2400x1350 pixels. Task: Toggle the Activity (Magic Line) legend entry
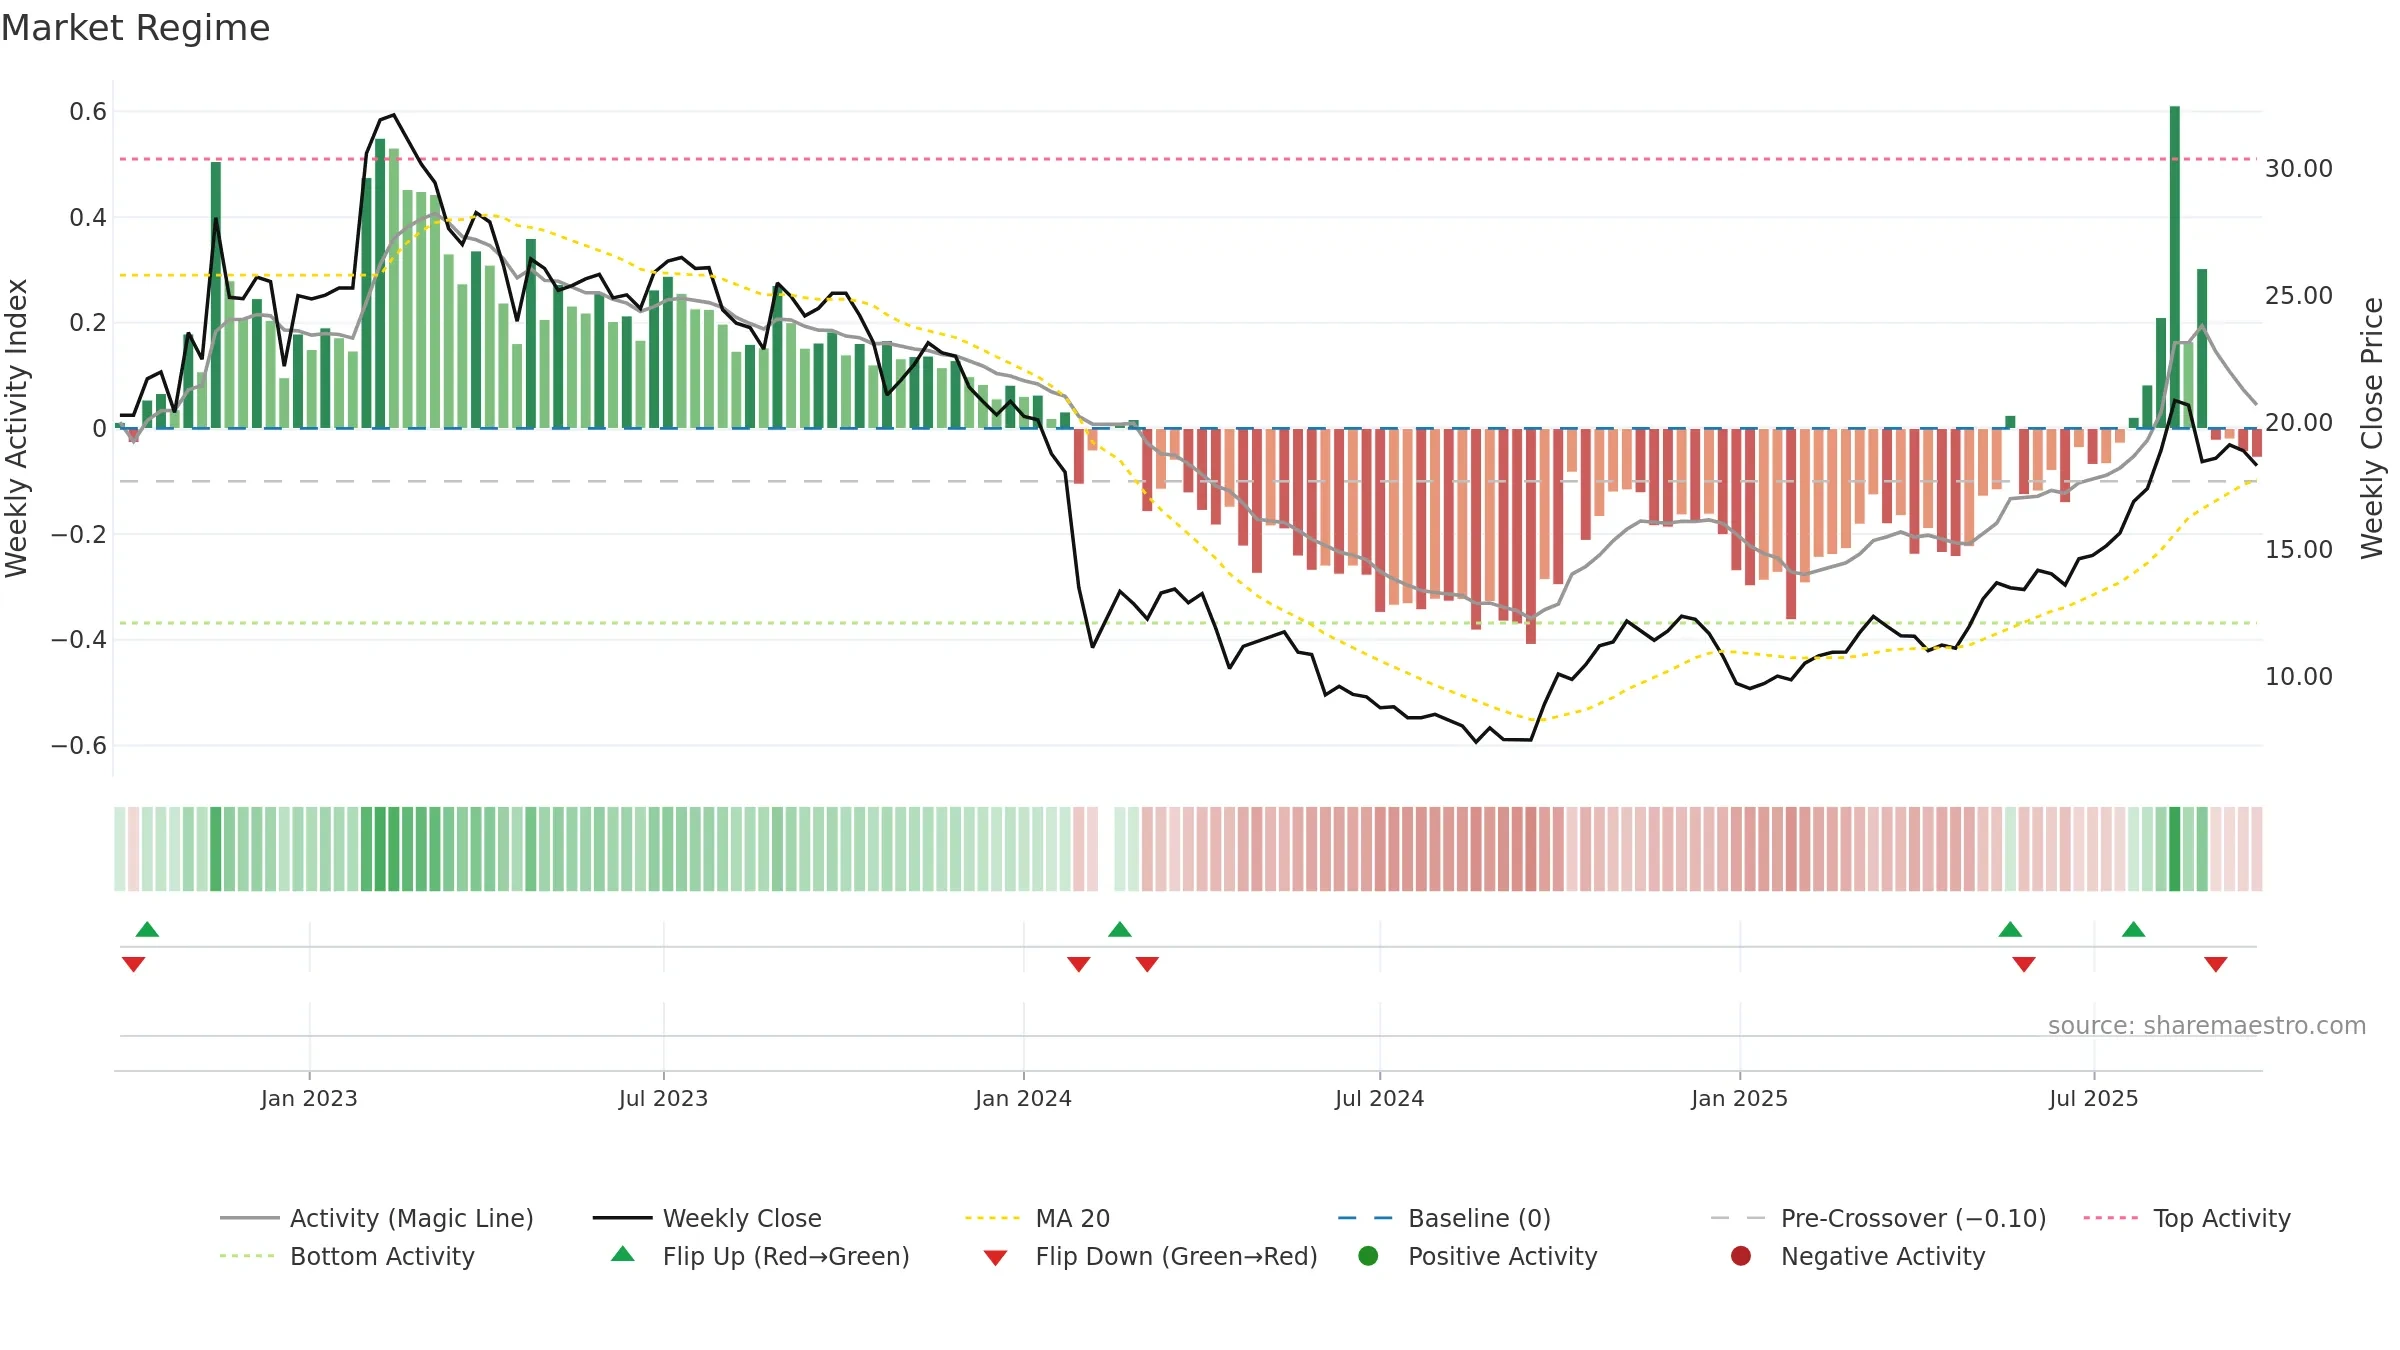point(377,1218)
